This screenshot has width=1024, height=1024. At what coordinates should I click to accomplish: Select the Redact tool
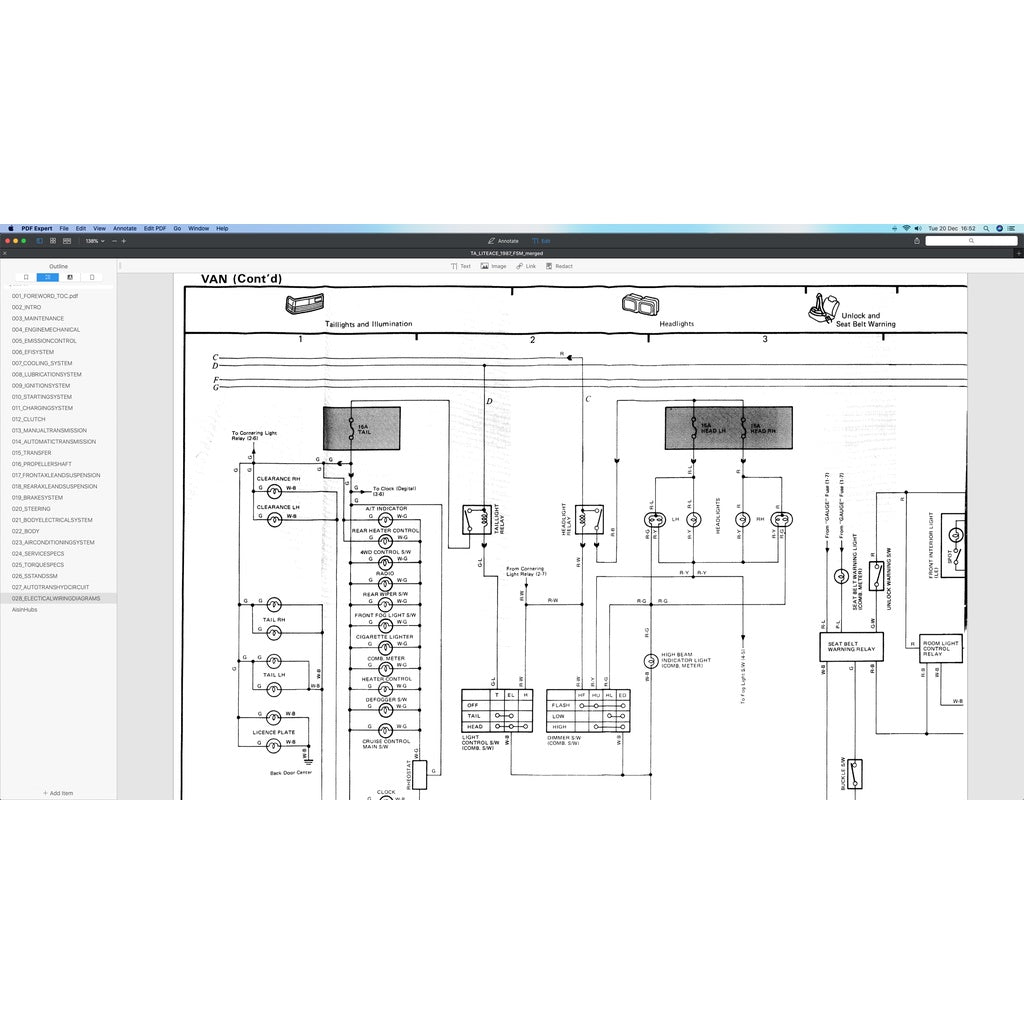coord(559,266)
